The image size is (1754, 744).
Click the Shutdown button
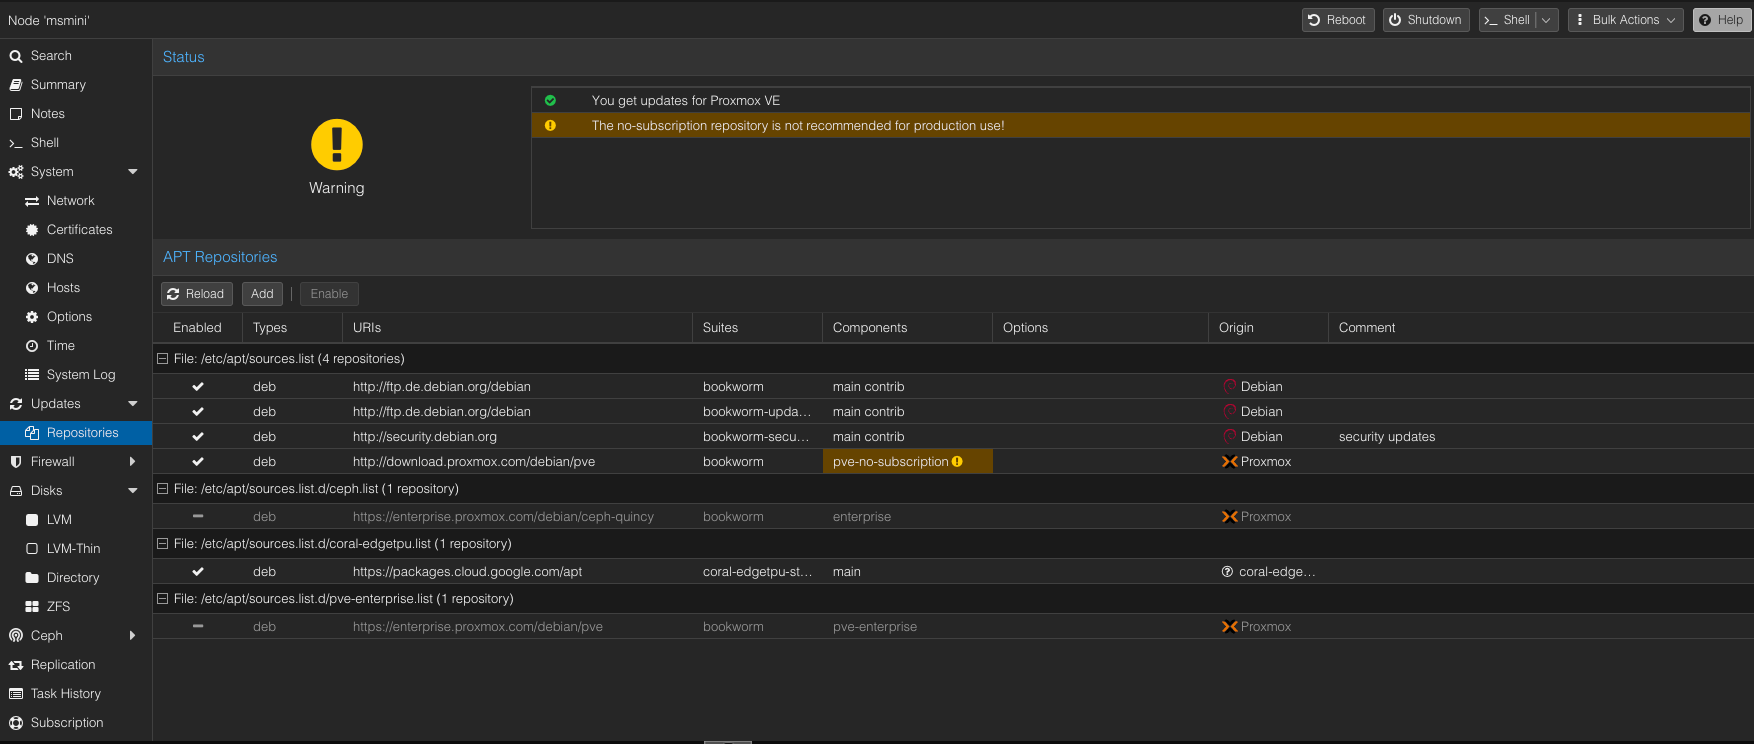(x=1426, y=20)
